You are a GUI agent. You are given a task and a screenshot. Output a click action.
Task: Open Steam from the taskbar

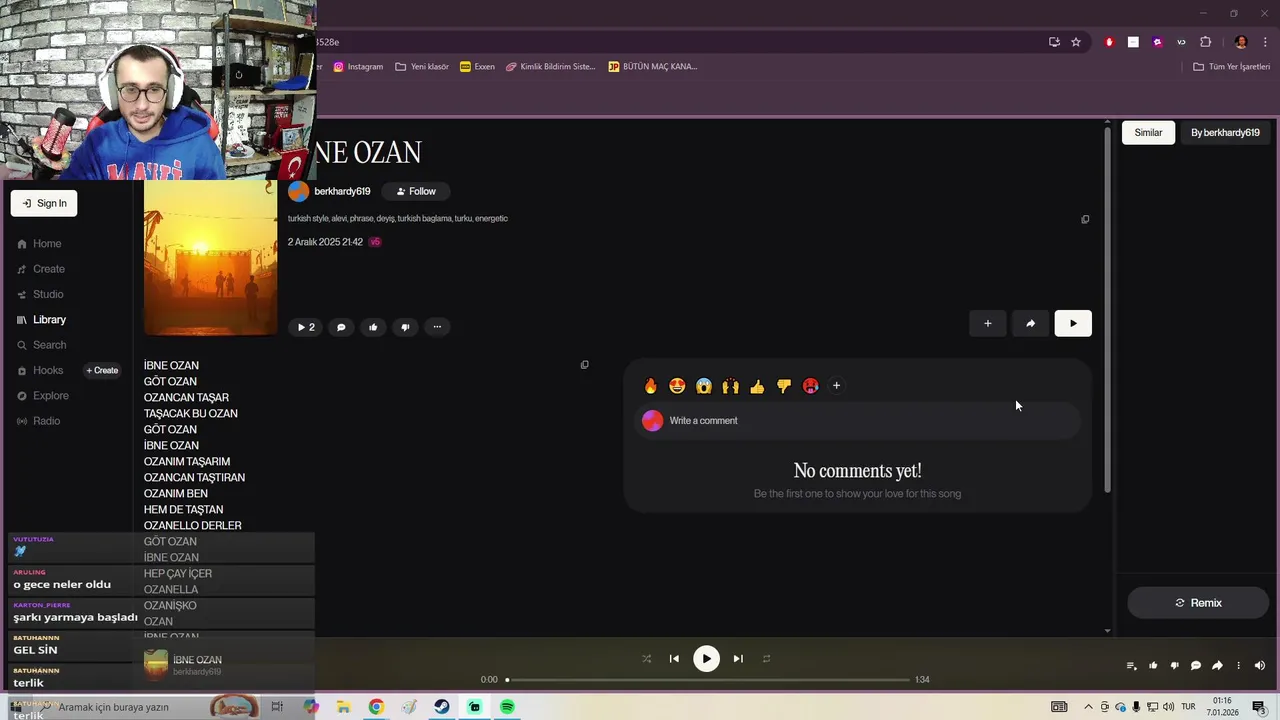click(441, 707)
